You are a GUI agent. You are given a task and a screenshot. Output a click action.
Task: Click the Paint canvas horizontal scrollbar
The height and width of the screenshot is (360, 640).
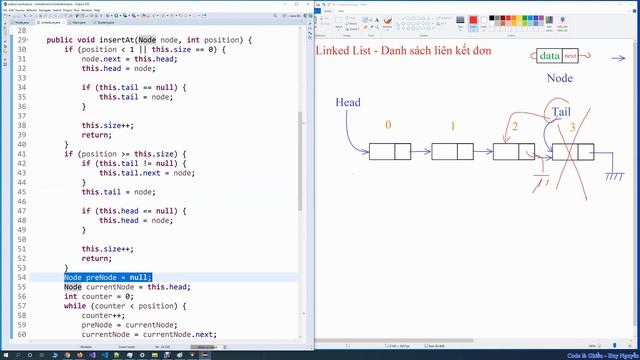tap(394, 340)
